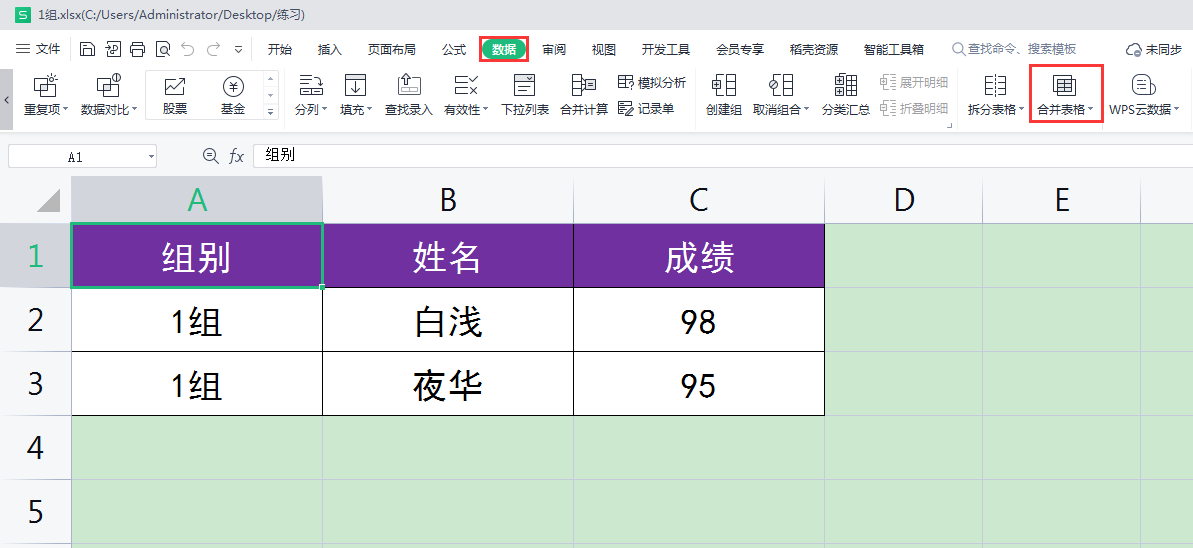This screenshot has width=1193, height=548.
Task: Select the 股票 (Stocks) data type
Action: pos(175,96)
